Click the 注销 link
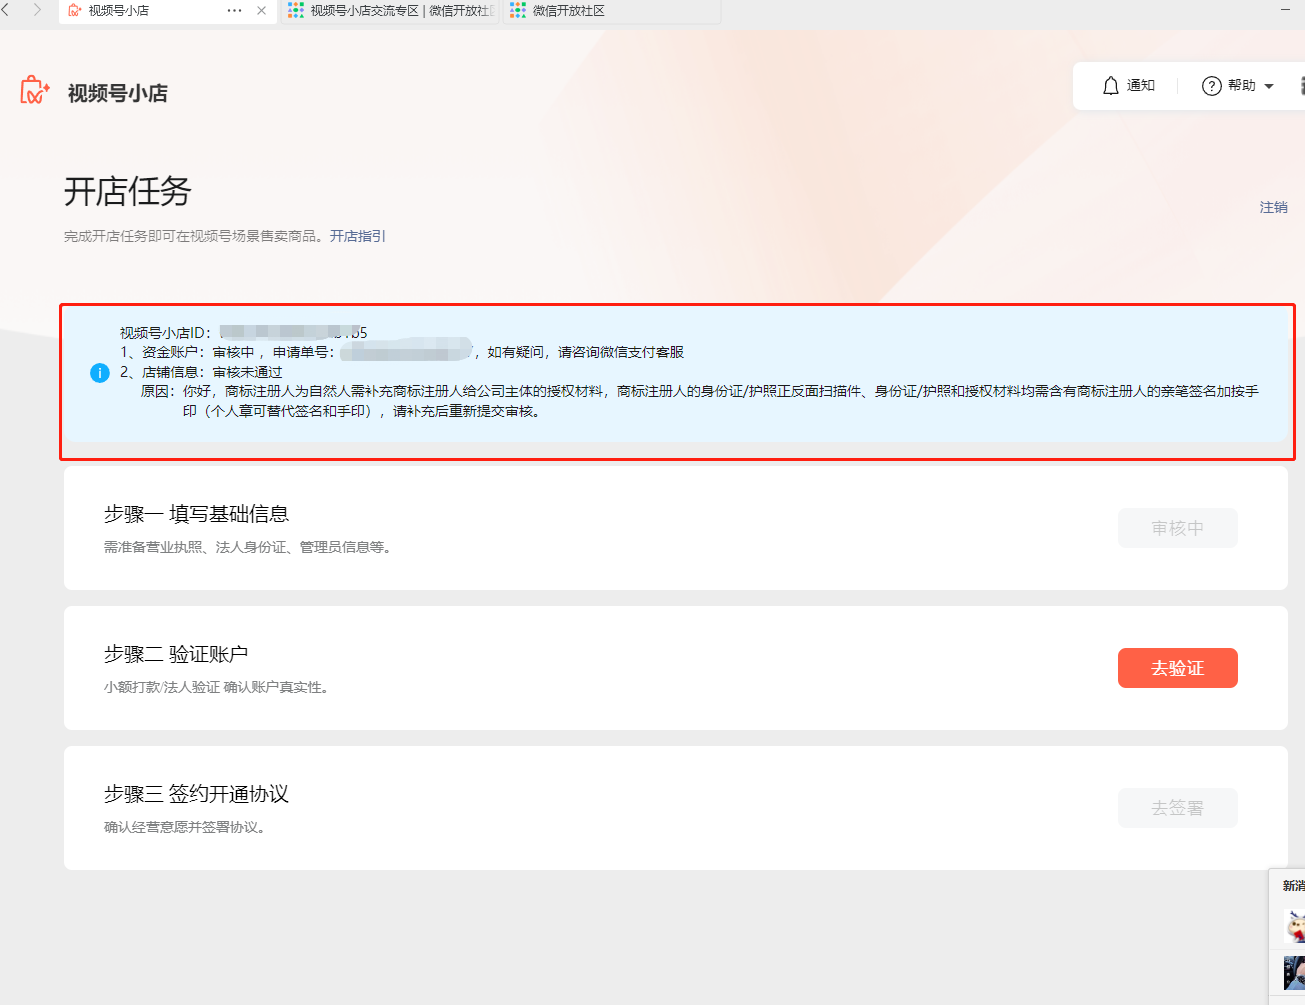This screenshot has width=1305, height=1005. (x=1273, y=207)
